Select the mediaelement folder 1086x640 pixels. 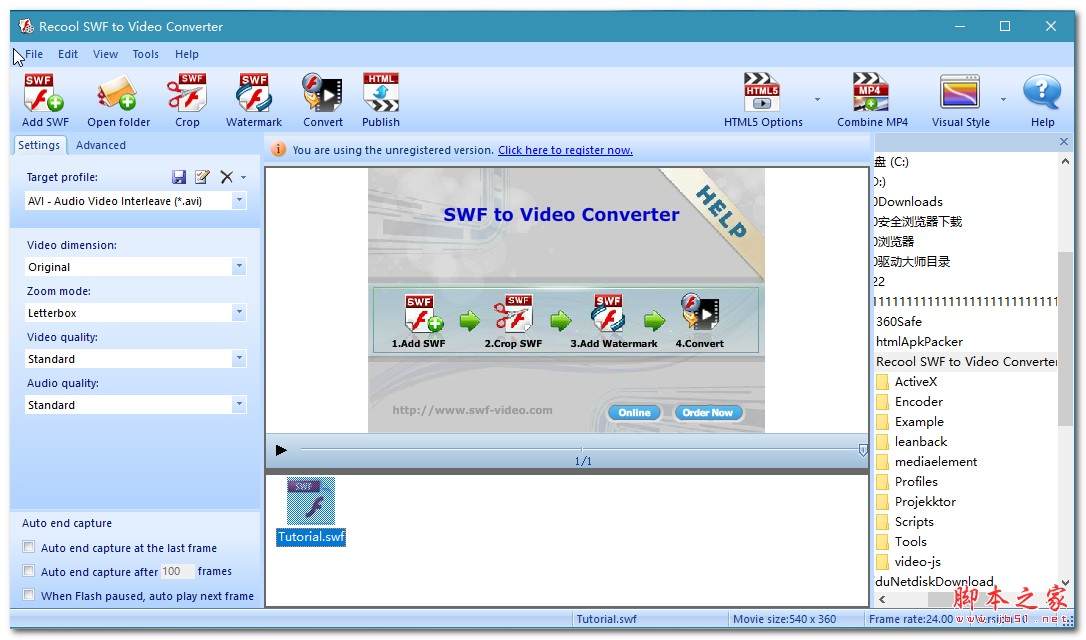pos(935,462)
